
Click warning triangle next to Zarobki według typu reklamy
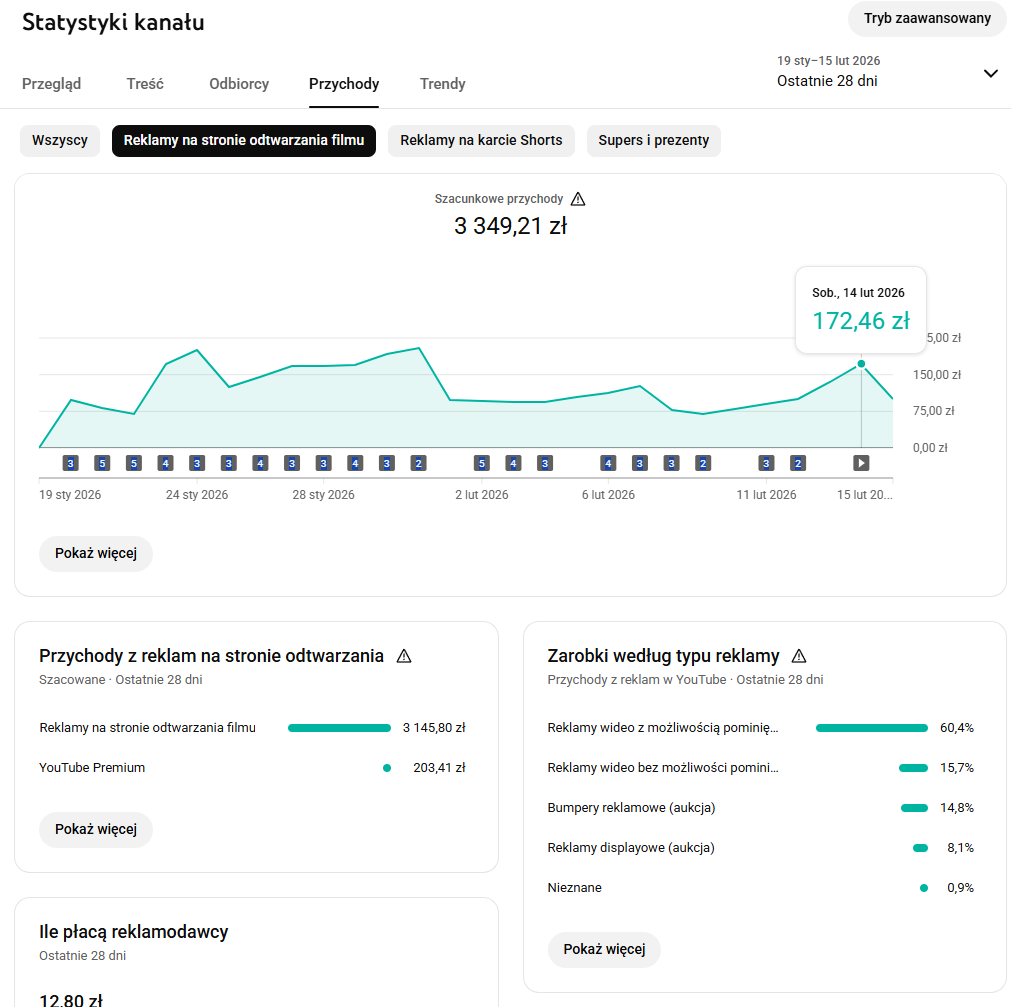click(798, 656)
